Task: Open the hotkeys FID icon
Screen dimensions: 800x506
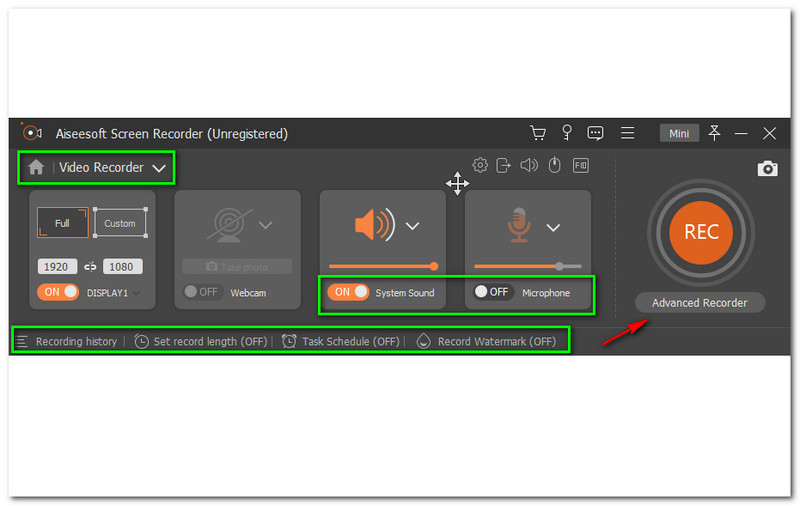Action: pos(581,165)
